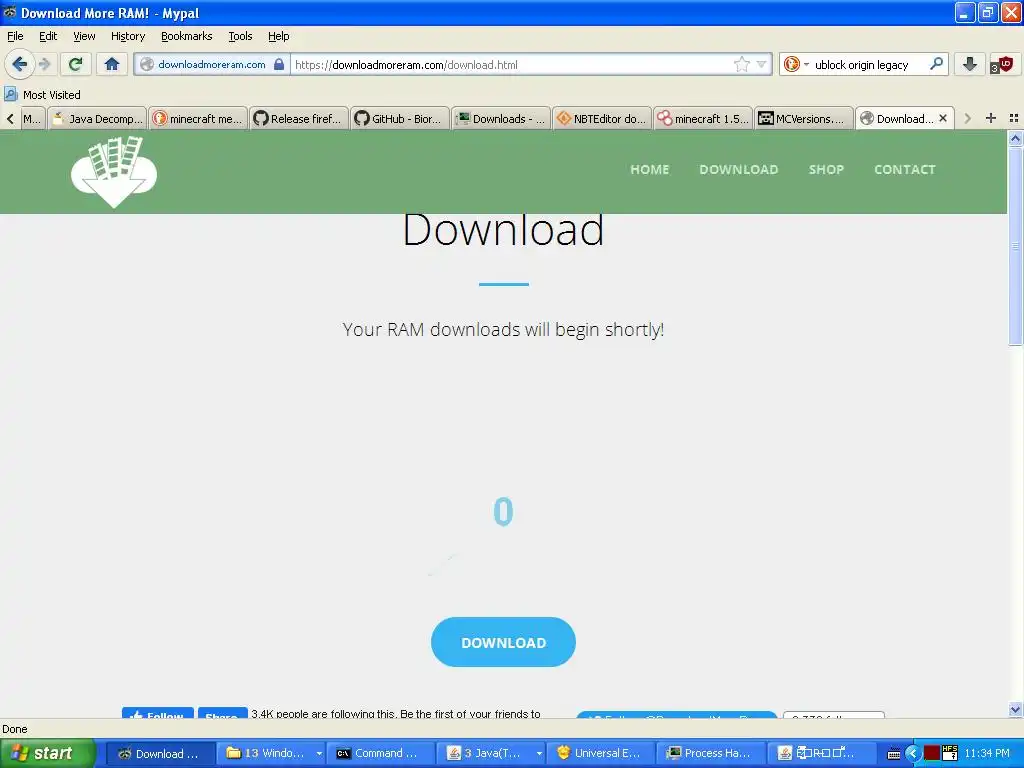Click the HFS tray icon
The height and width of the screenshot is (768, 1024).
point(950,753)
